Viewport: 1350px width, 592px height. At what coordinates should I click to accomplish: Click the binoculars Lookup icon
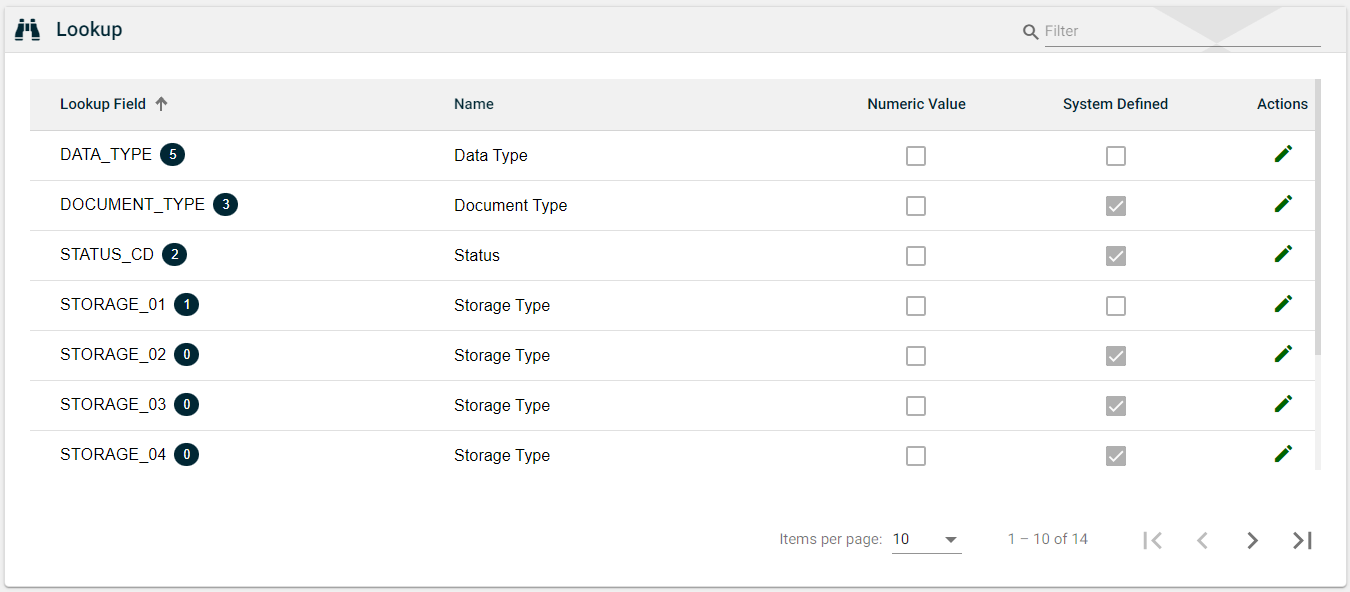tap(28, 30)
